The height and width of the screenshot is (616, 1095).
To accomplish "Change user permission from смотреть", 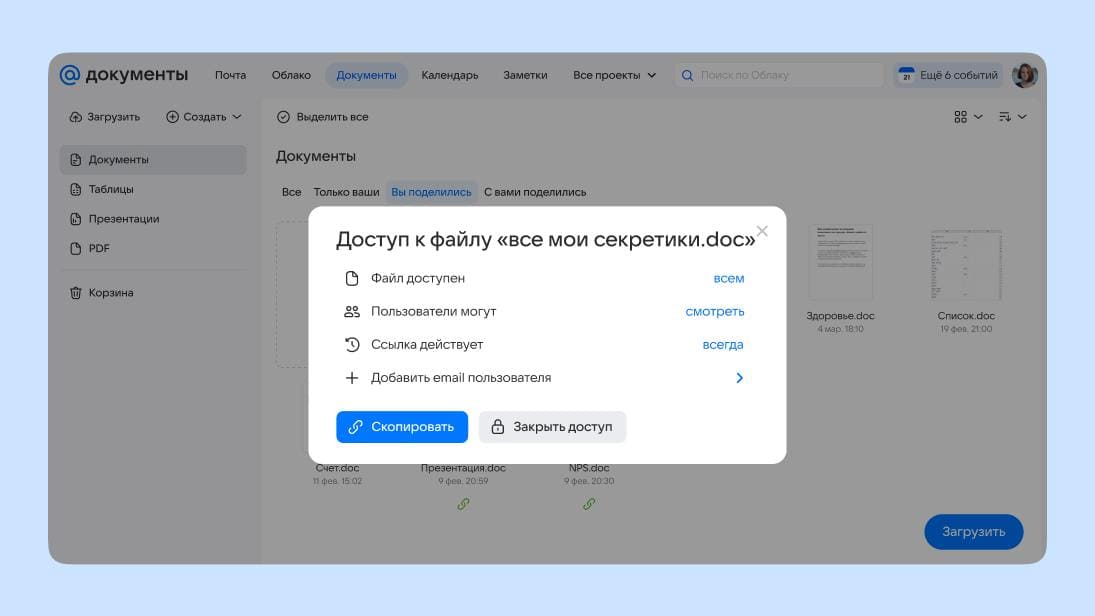I will click(x=714, y=311).
